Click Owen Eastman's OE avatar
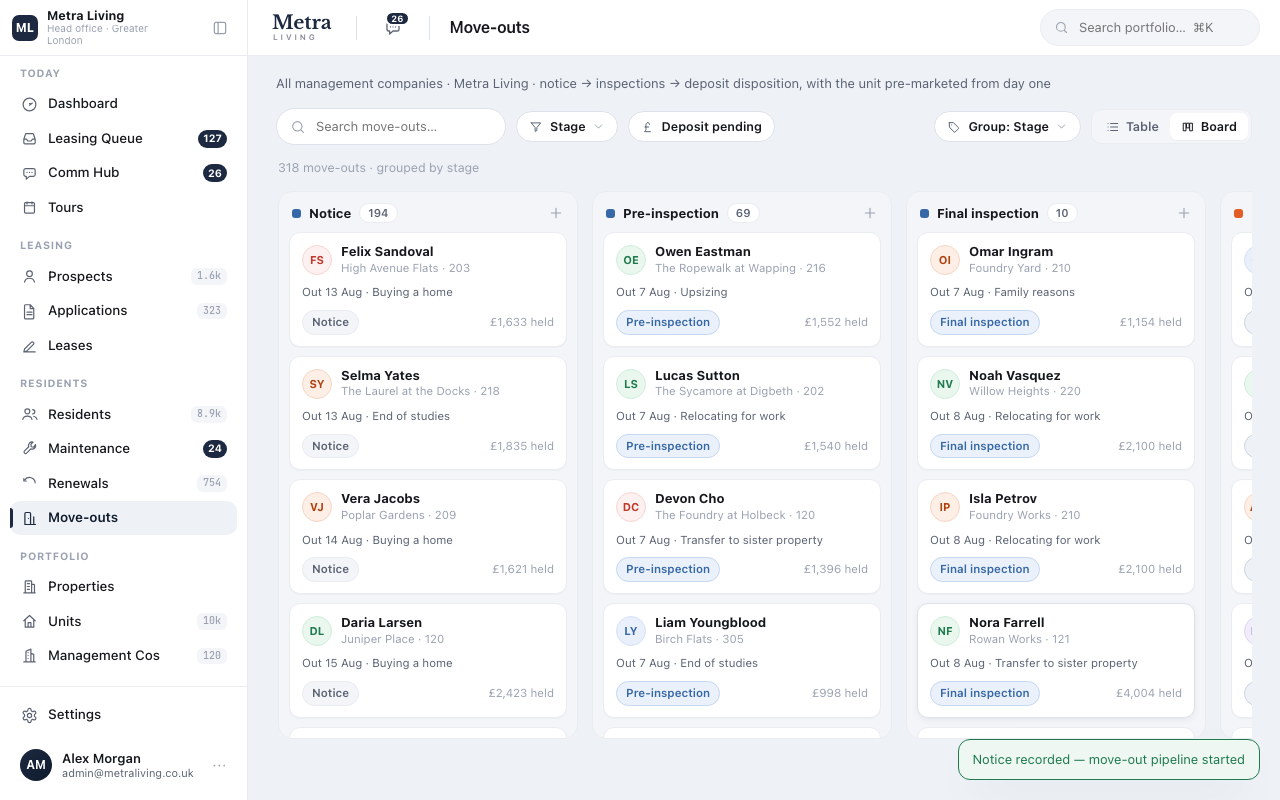Screen dimensions: 1280x800 tap(631, 260)
